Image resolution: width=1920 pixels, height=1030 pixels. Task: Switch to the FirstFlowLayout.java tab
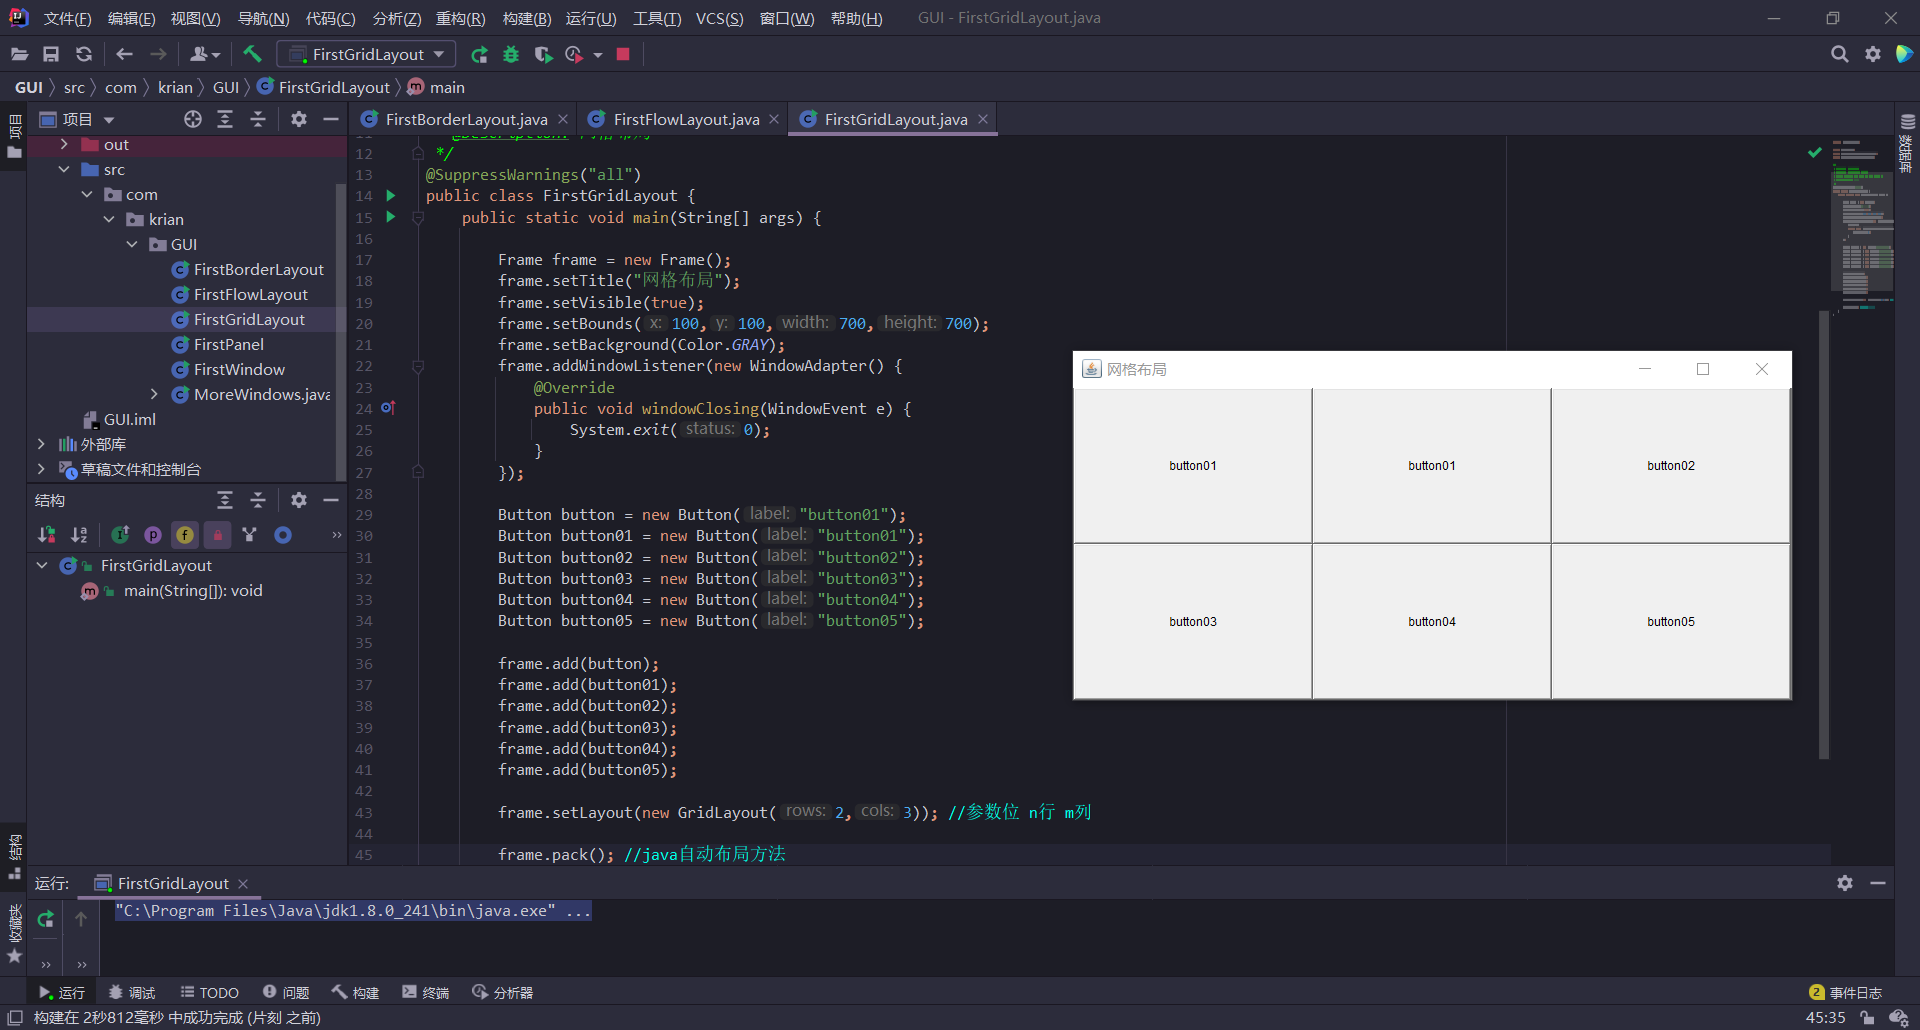(x=683, y=118)
